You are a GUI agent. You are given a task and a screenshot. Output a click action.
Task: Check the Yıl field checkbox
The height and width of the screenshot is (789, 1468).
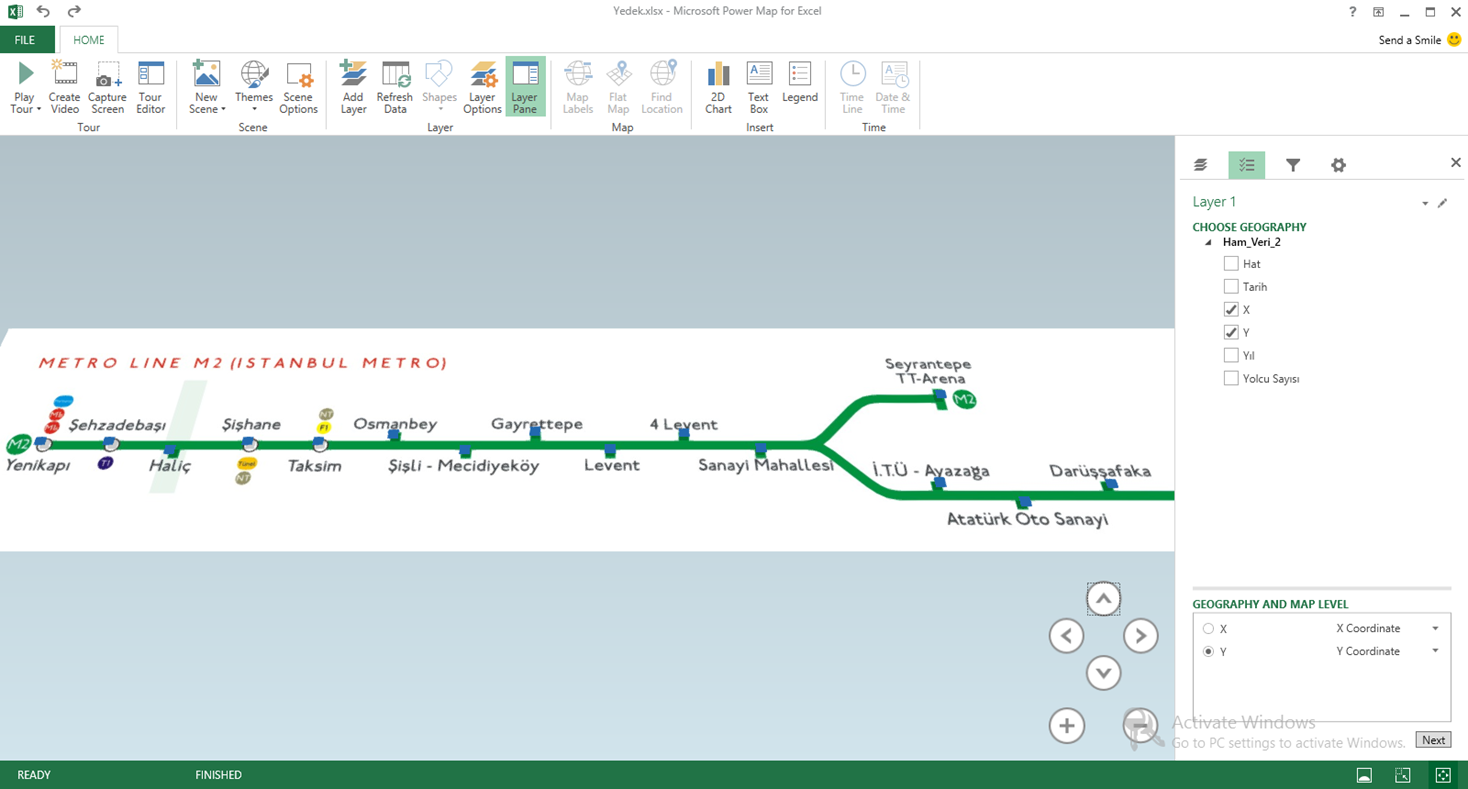tap(1231, 355)
